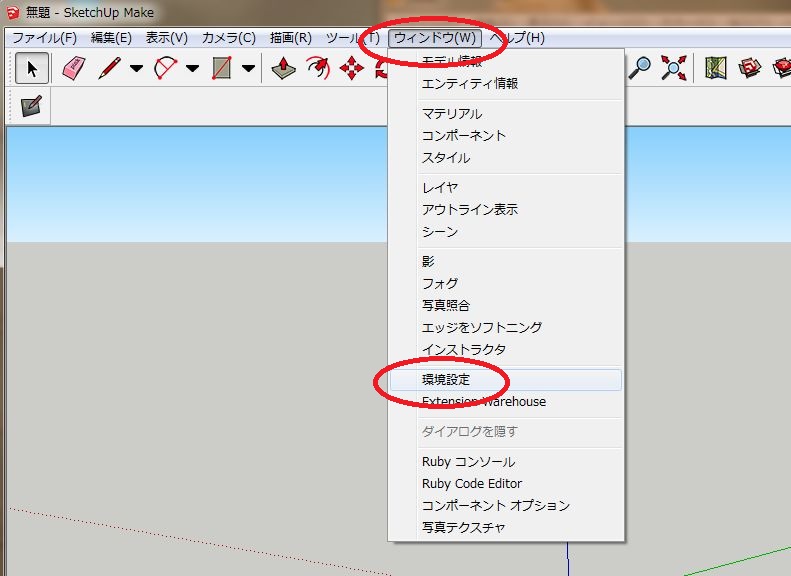Open the ヘルプ(H) menu
791x576 pixels.
[518, 38]
